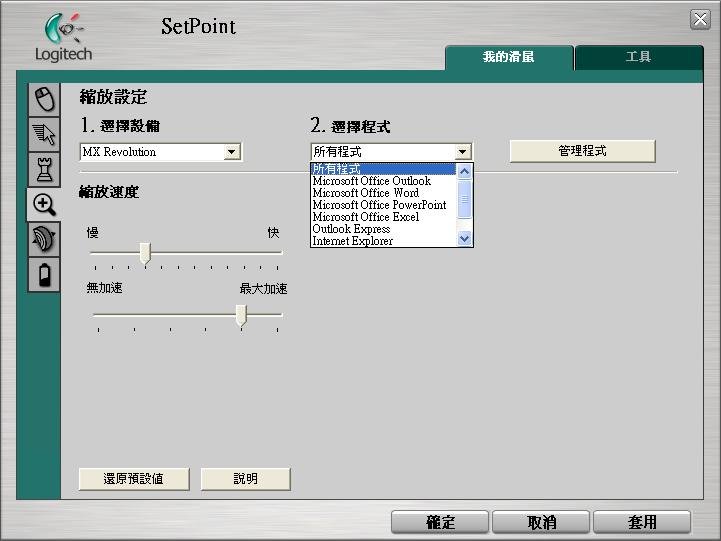Viewport: 721px width, 541px height.
Task: Choose Internet Explorer from list
Action: click(383, 241)
